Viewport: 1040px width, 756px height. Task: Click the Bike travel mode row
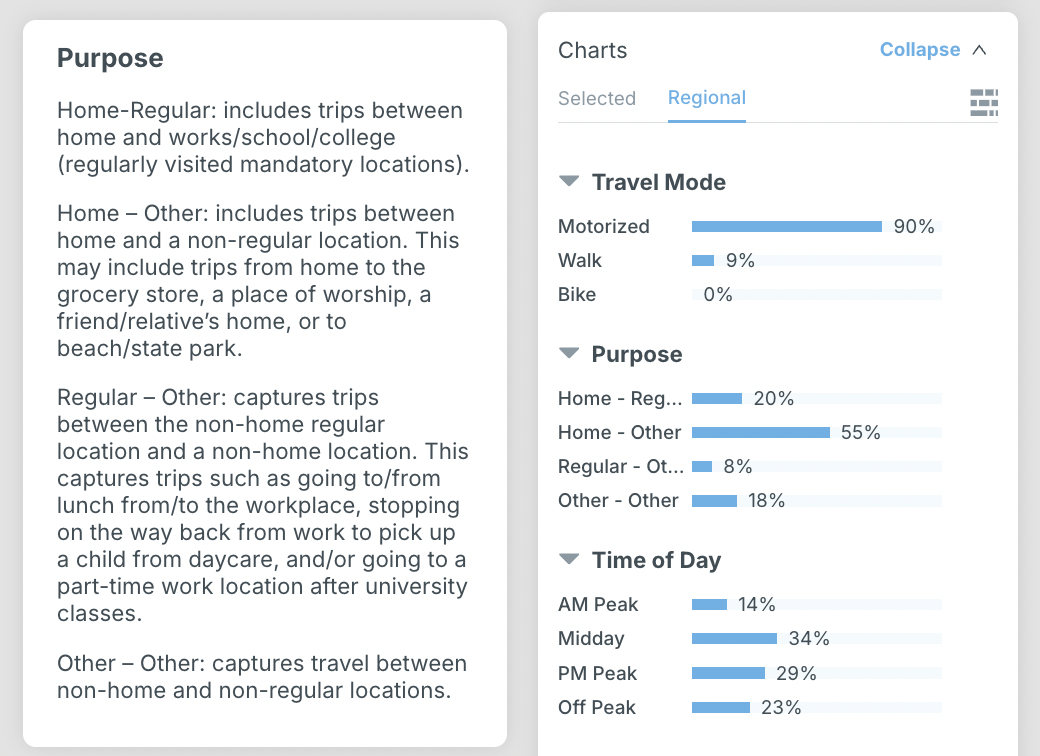pyautogui.click(x=577, y=295)
